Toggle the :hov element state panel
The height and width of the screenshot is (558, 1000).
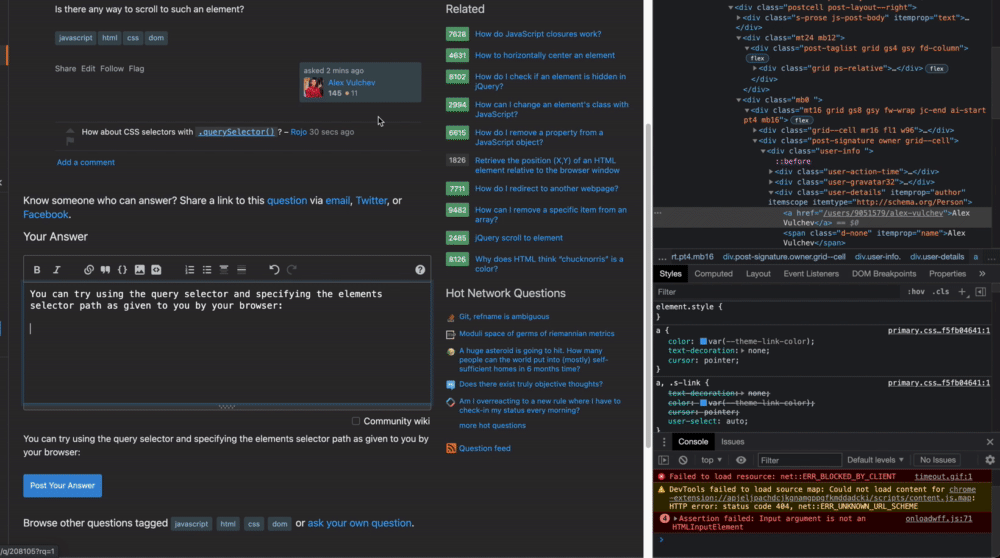coord(916,292)
